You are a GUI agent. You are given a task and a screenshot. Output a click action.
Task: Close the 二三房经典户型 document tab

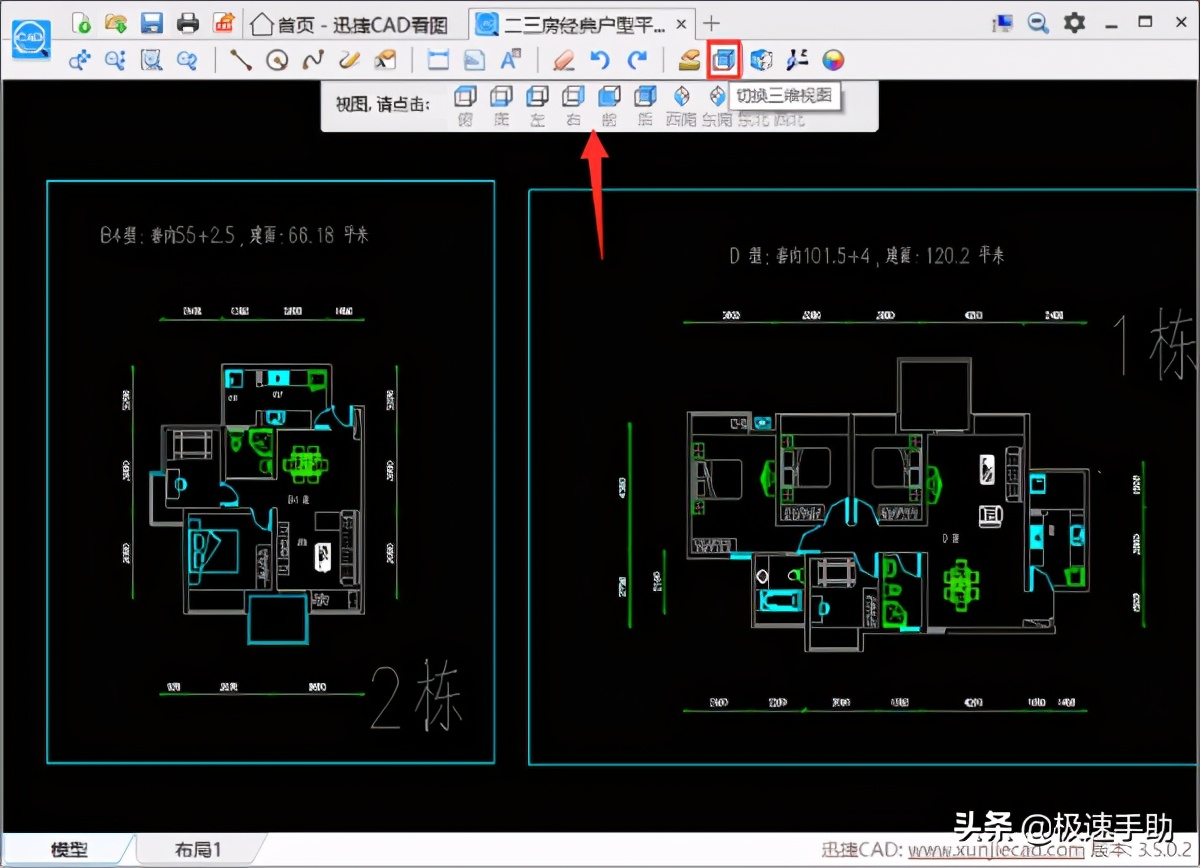pos(681,23)
